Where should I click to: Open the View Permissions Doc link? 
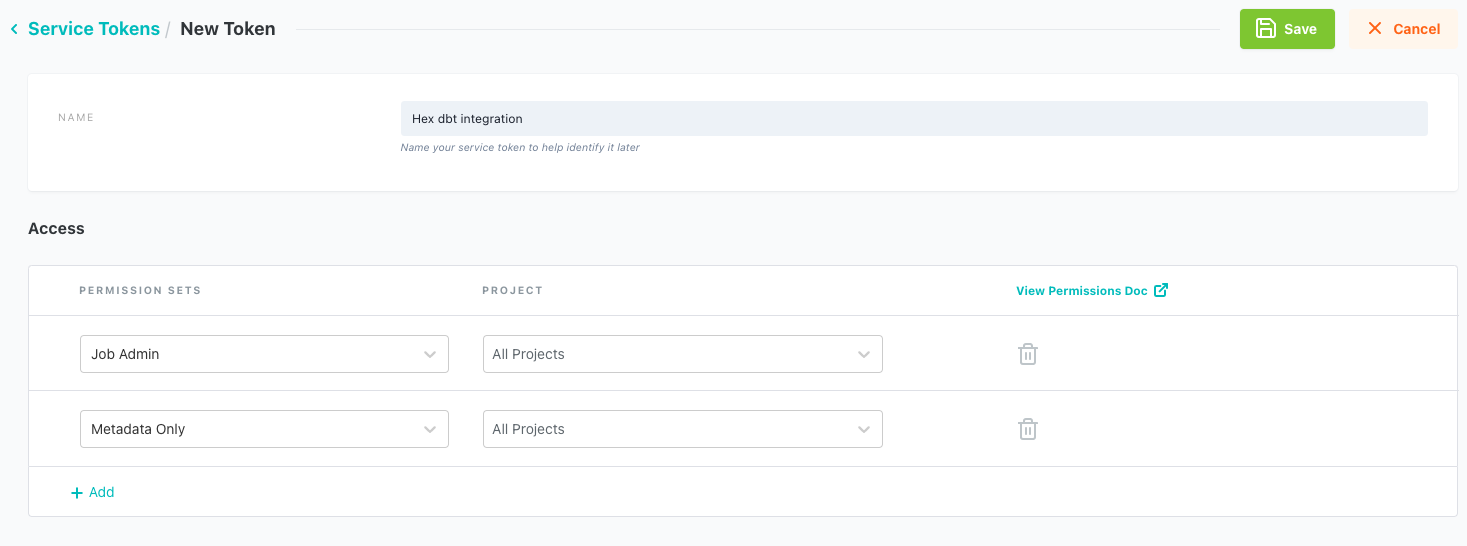click(1081, 291)
